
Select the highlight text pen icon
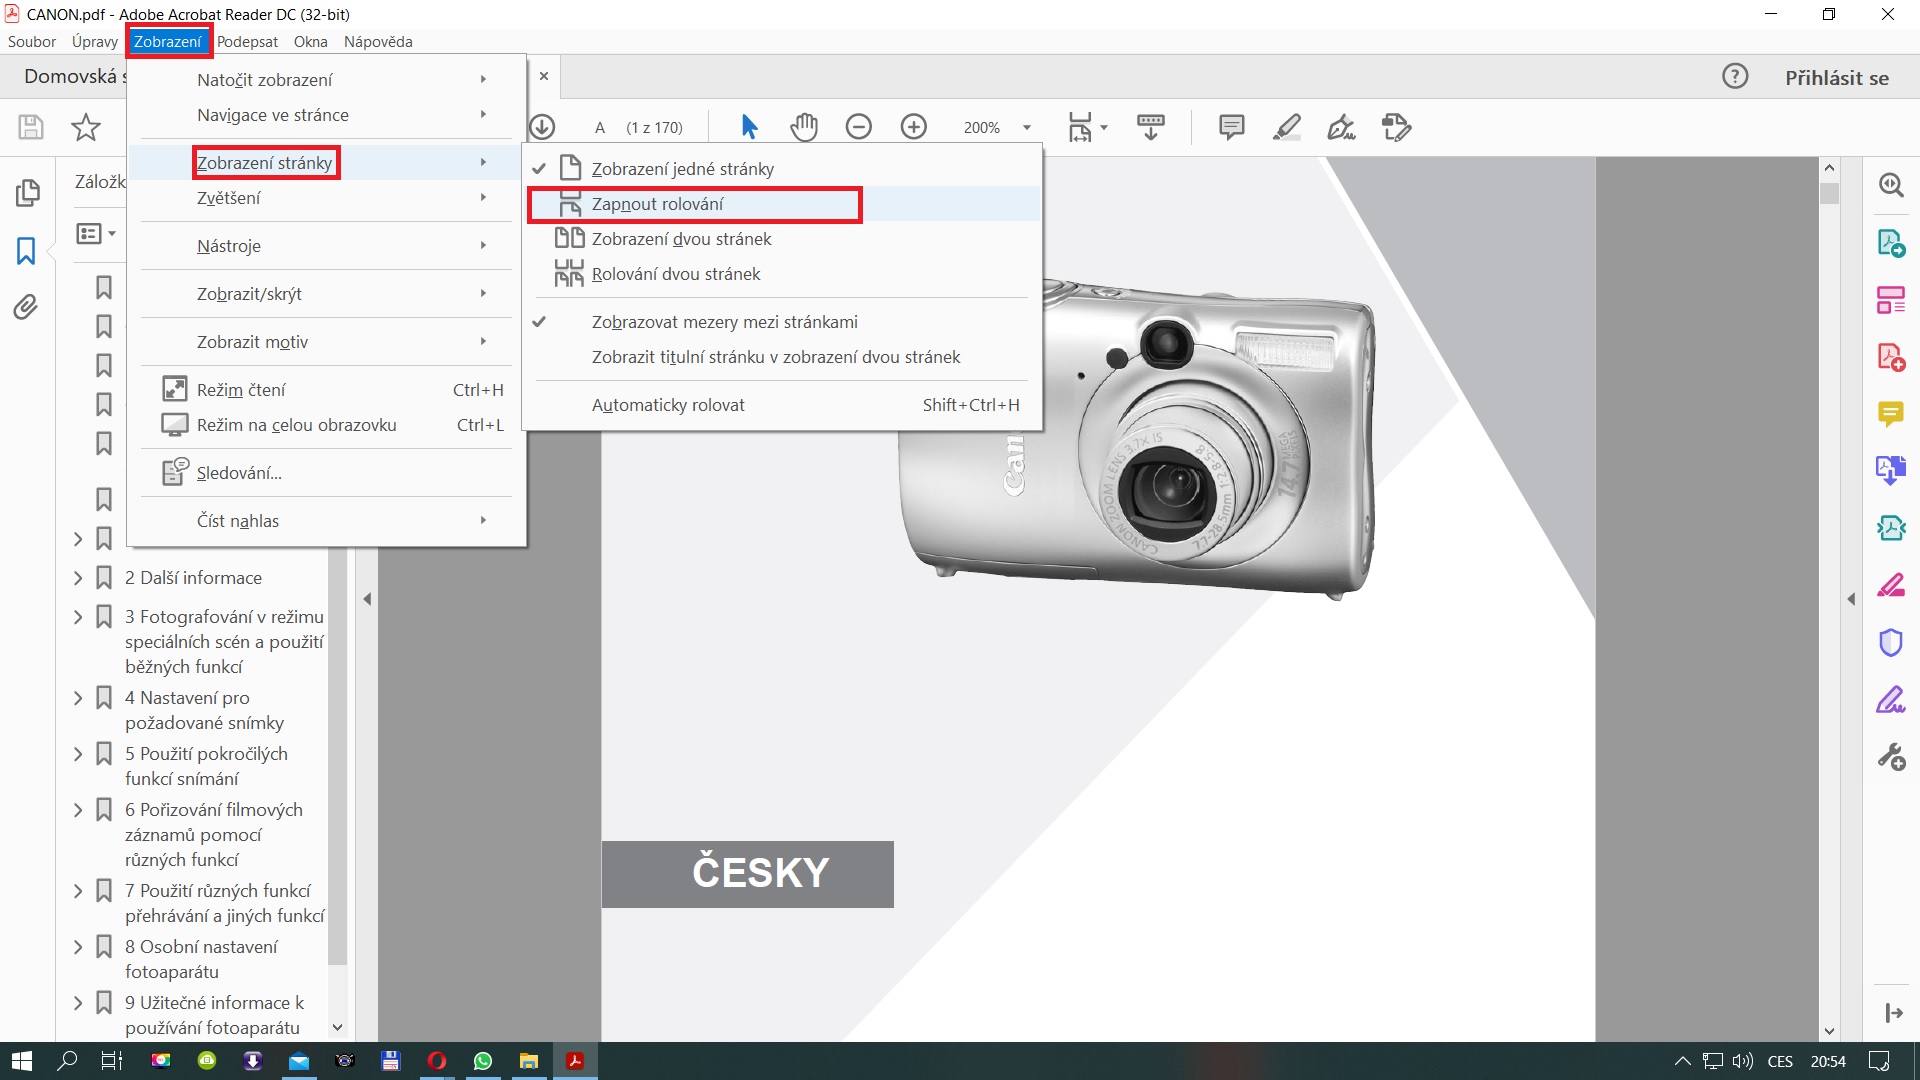click(1287, 127)
